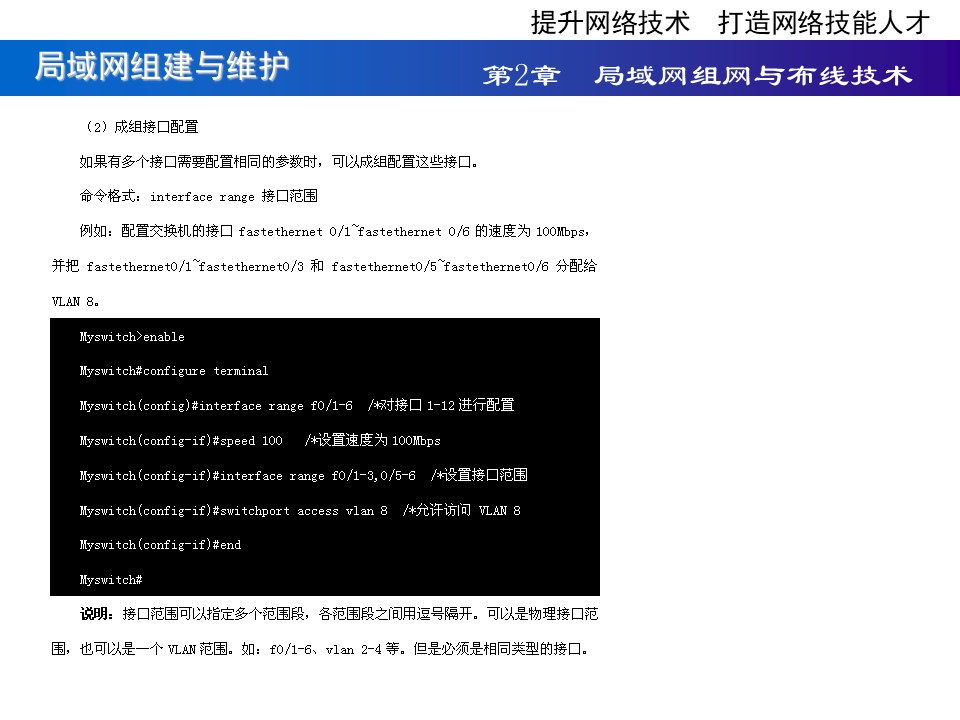Click the terminal line Myswitch>enable
The width and height of the screenshot is (960, 720).
point(132,337)
